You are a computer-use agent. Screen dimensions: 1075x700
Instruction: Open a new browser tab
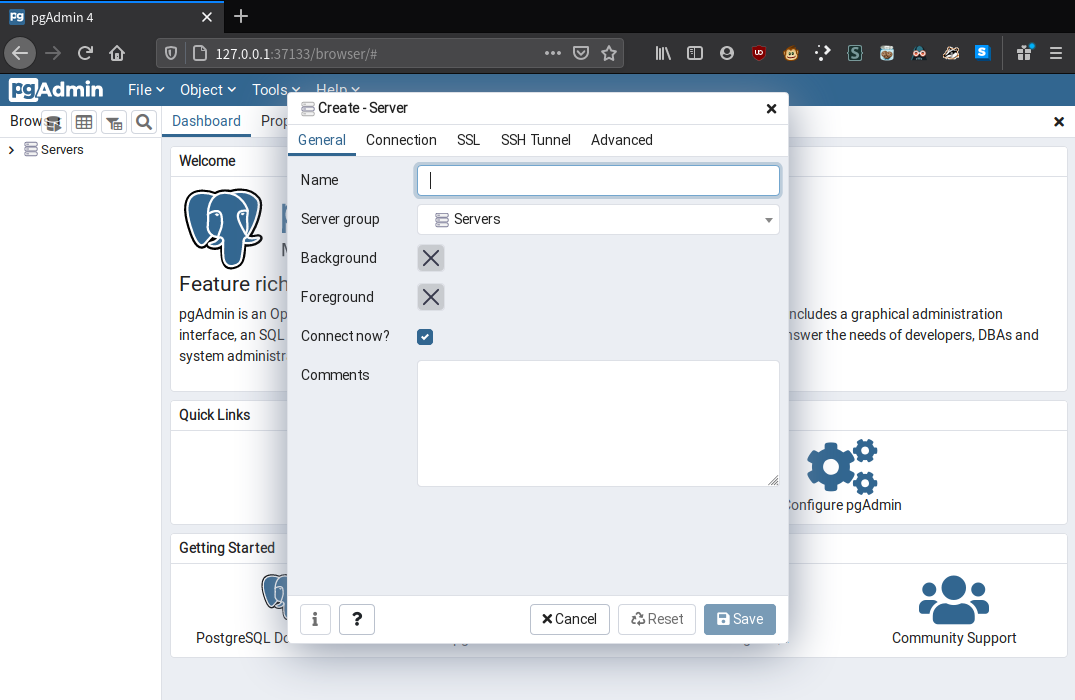pyautogui.click(x=241, y=16)
